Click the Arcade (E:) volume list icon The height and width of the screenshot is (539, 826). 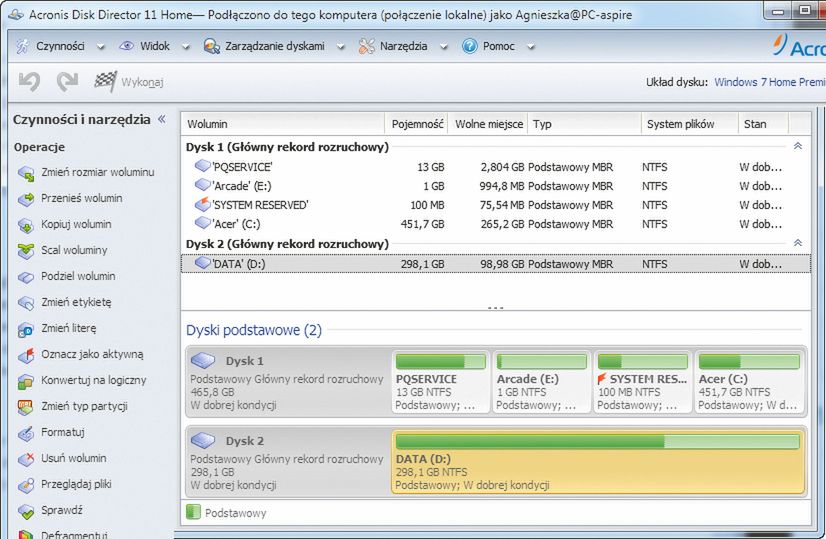pos(202,185)
